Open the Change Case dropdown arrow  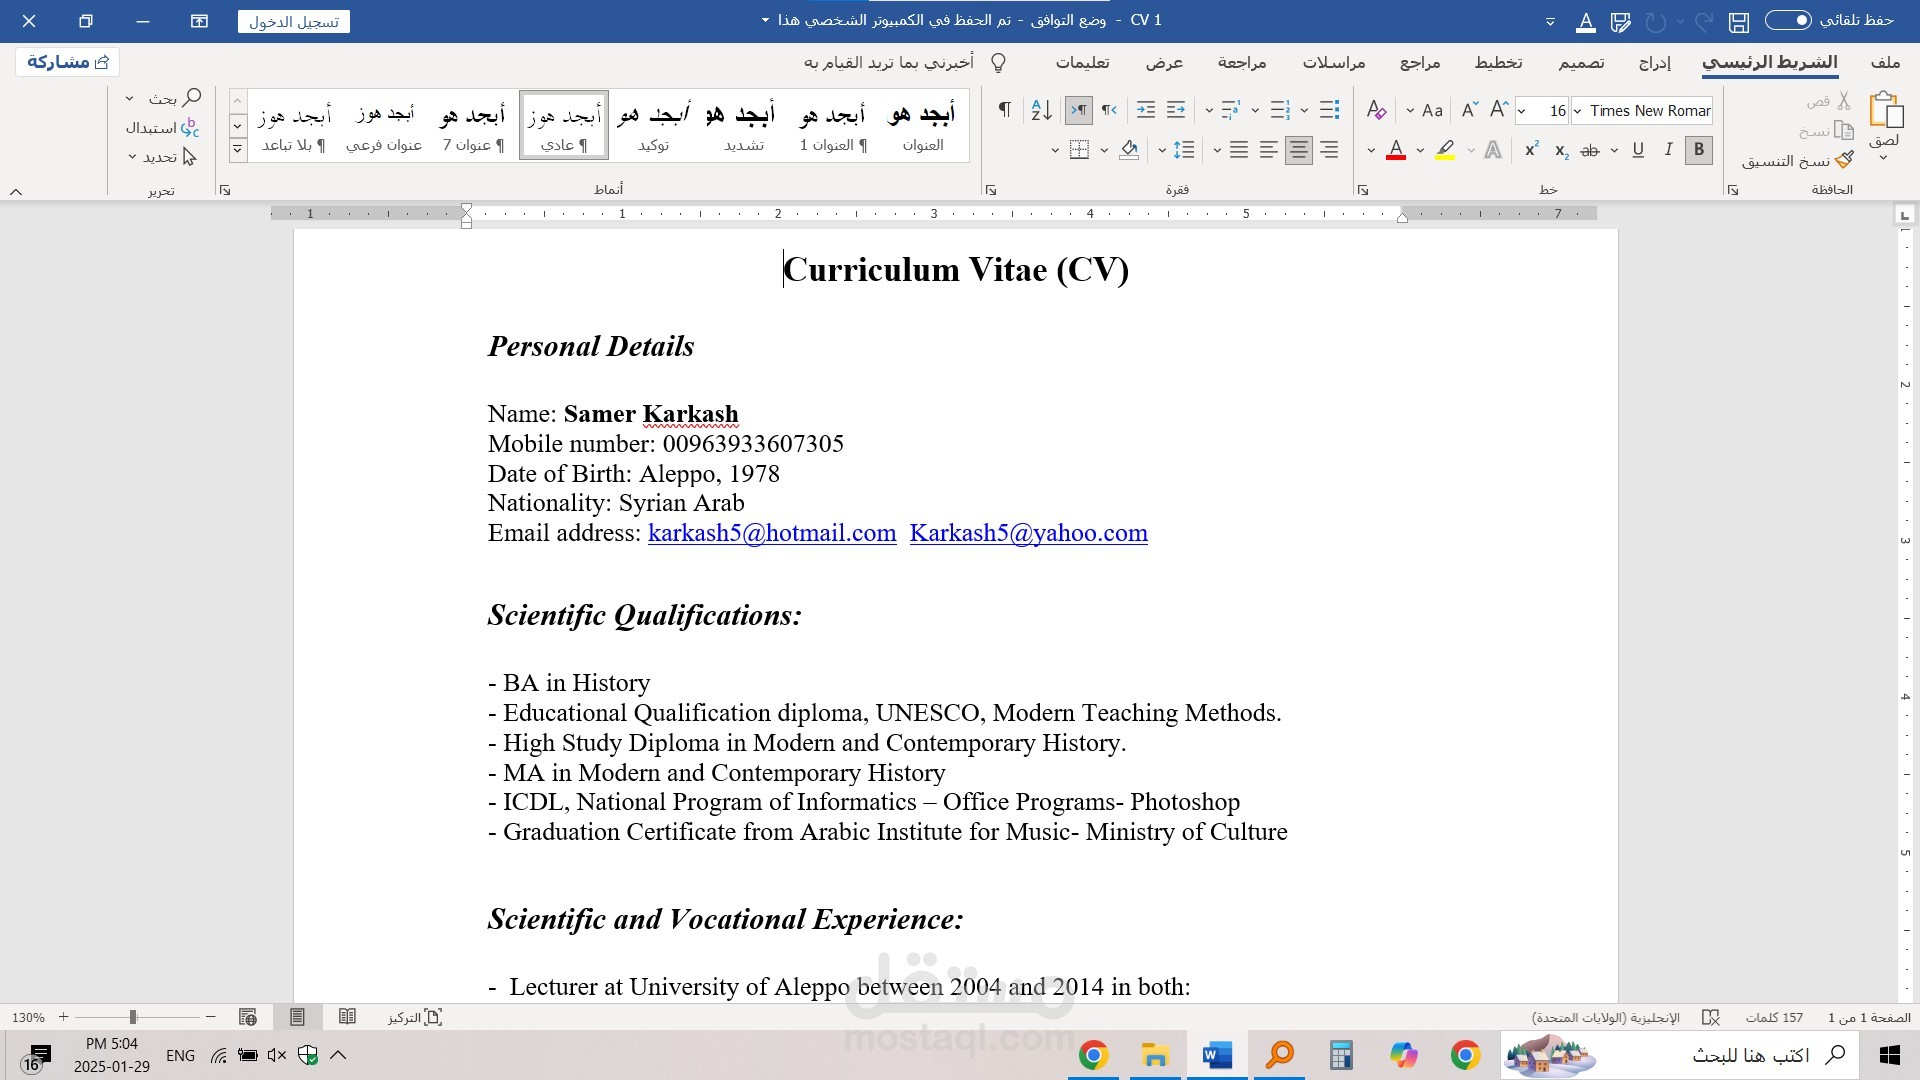(x=1410, y=111)
